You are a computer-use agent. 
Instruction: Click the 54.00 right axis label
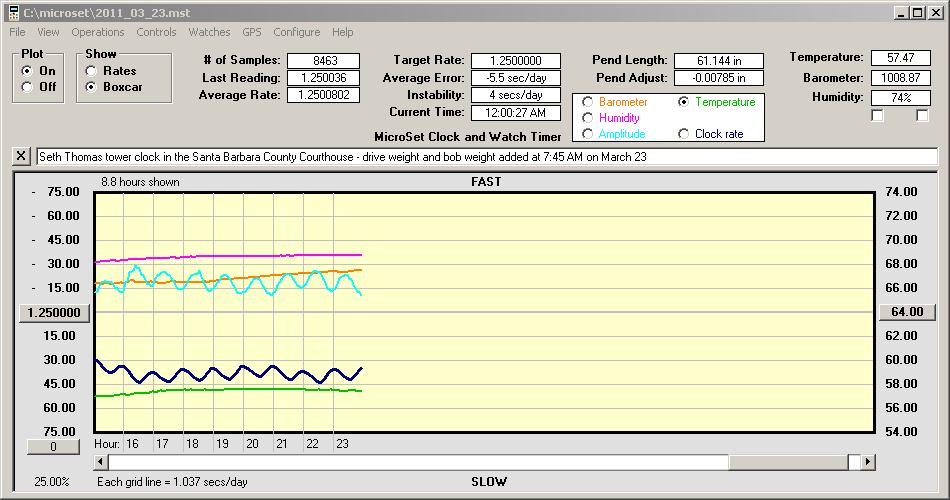tap(901, 432)
